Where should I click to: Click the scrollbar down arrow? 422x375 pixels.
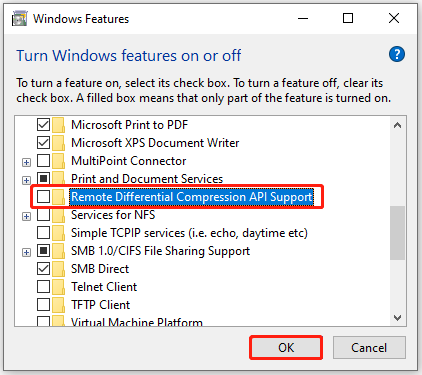click(x=397, y=318)
